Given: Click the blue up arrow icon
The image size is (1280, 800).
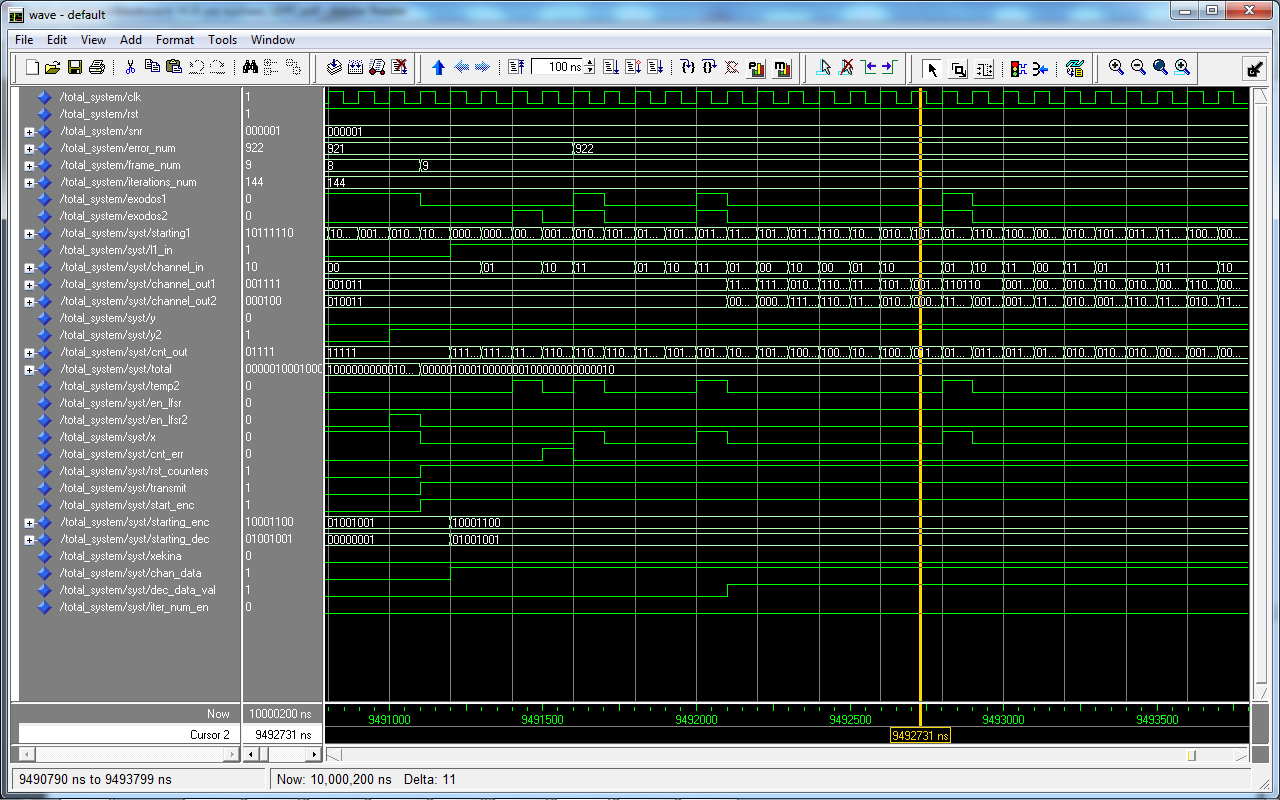Looking at the screenshot, I should pos(438,68).
